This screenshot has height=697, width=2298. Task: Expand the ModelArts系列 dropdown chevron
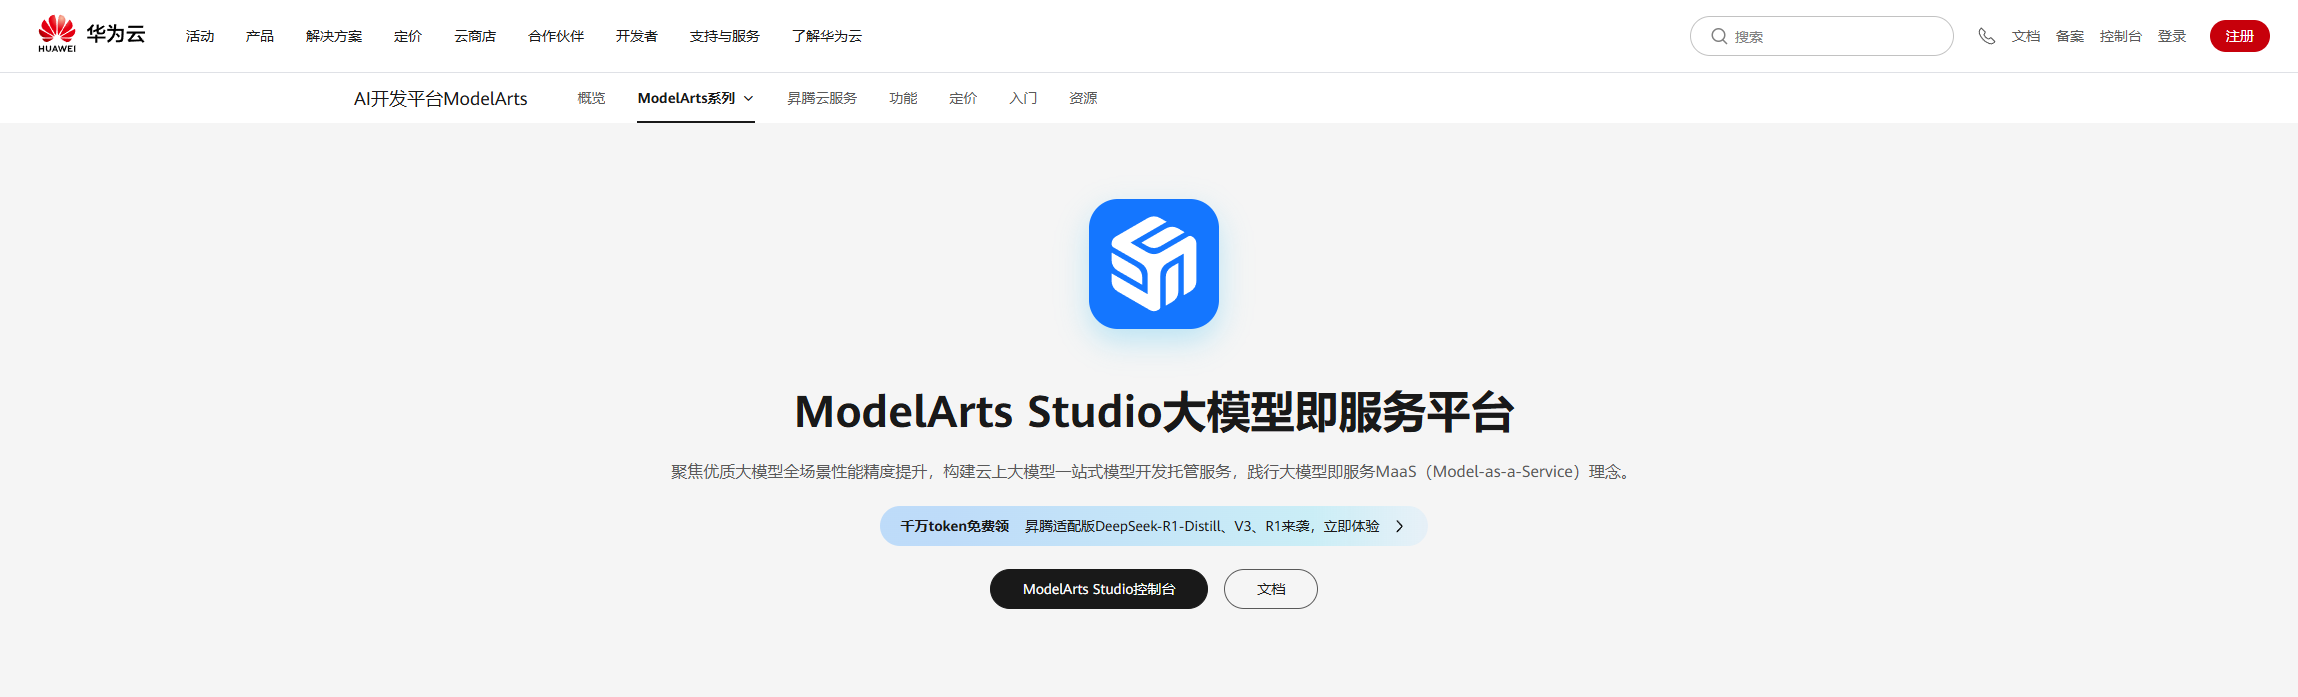coord(748,98)
